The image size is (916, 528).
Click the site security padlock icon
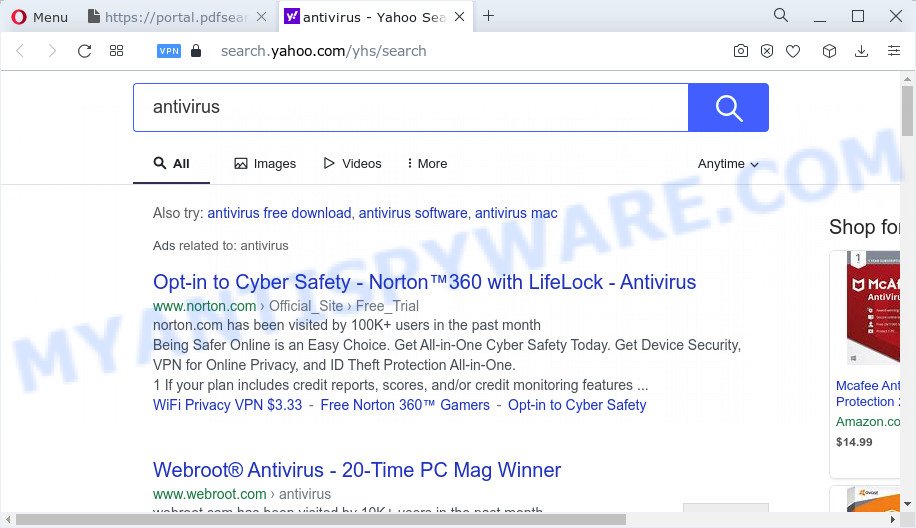tap(196, 51)
